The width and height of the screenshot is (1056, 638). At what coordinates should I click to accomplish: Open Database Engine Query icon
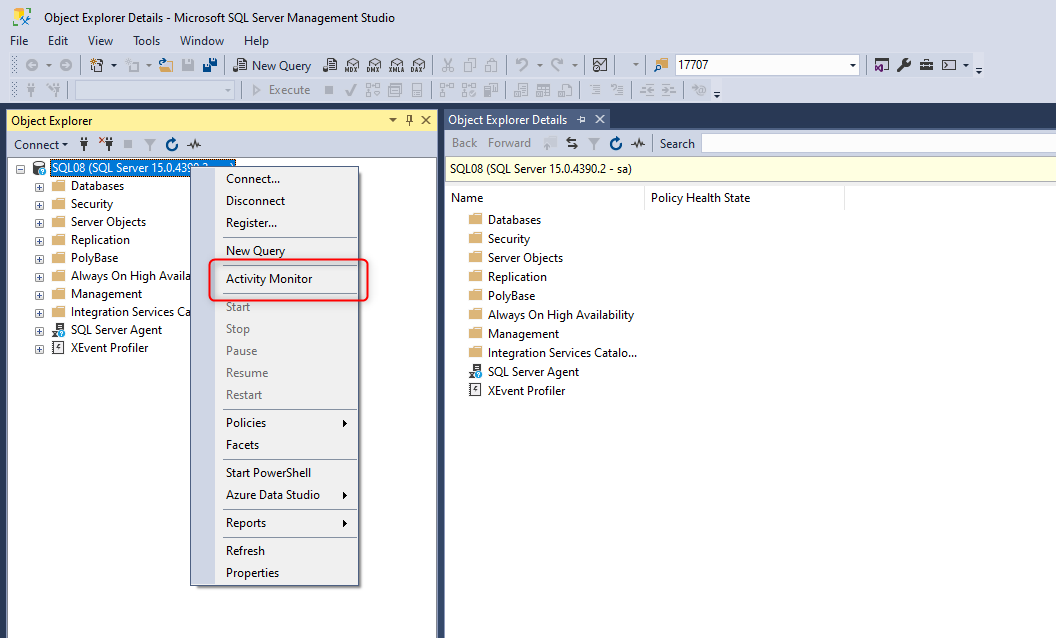(330, 65)
